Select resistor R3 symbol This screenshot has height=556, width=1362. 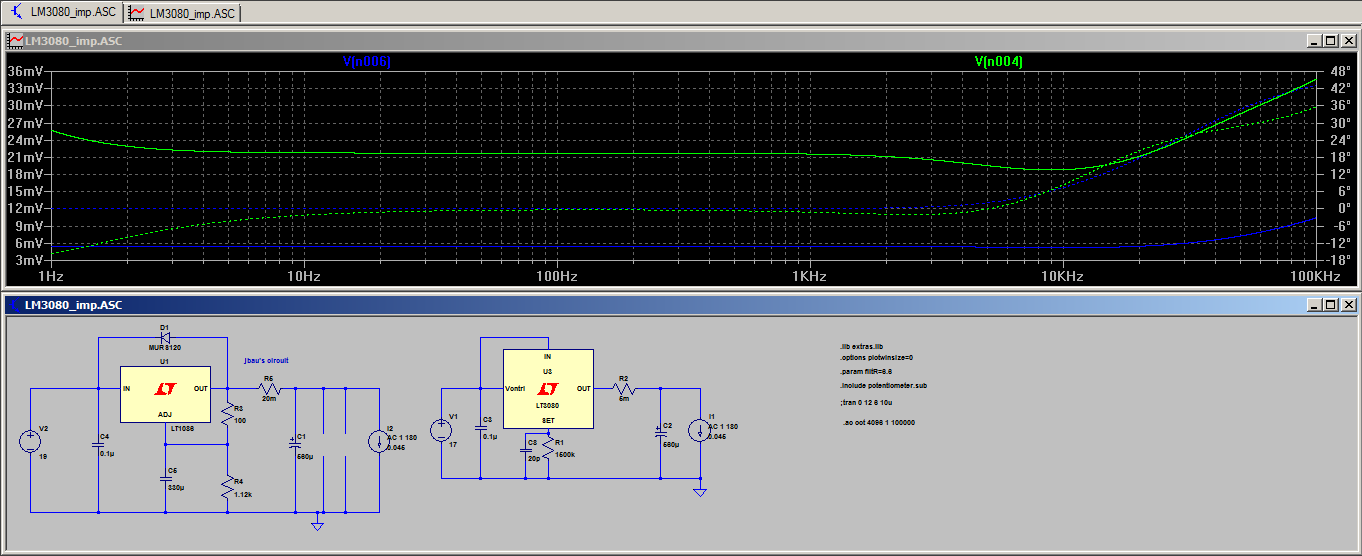(229, 411)
